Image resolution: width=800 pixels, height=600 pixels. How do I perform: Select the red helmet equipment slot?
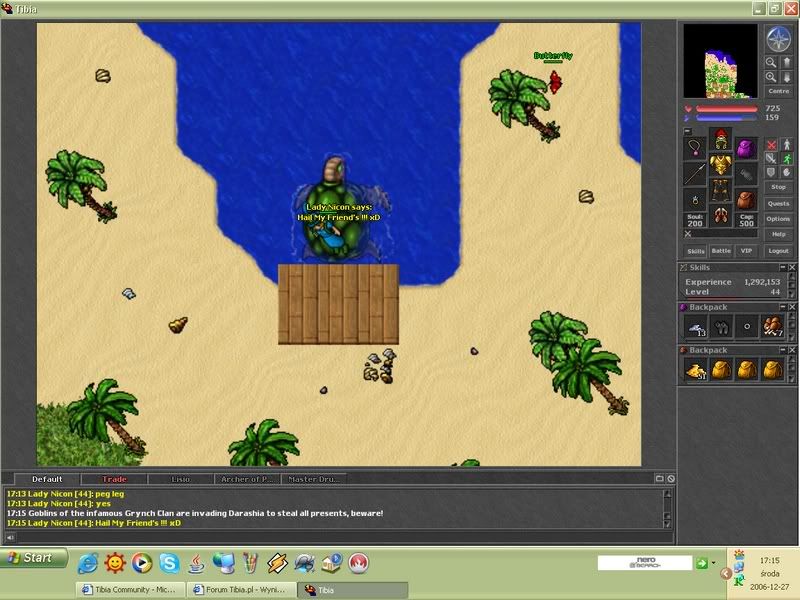coord(720,139)
